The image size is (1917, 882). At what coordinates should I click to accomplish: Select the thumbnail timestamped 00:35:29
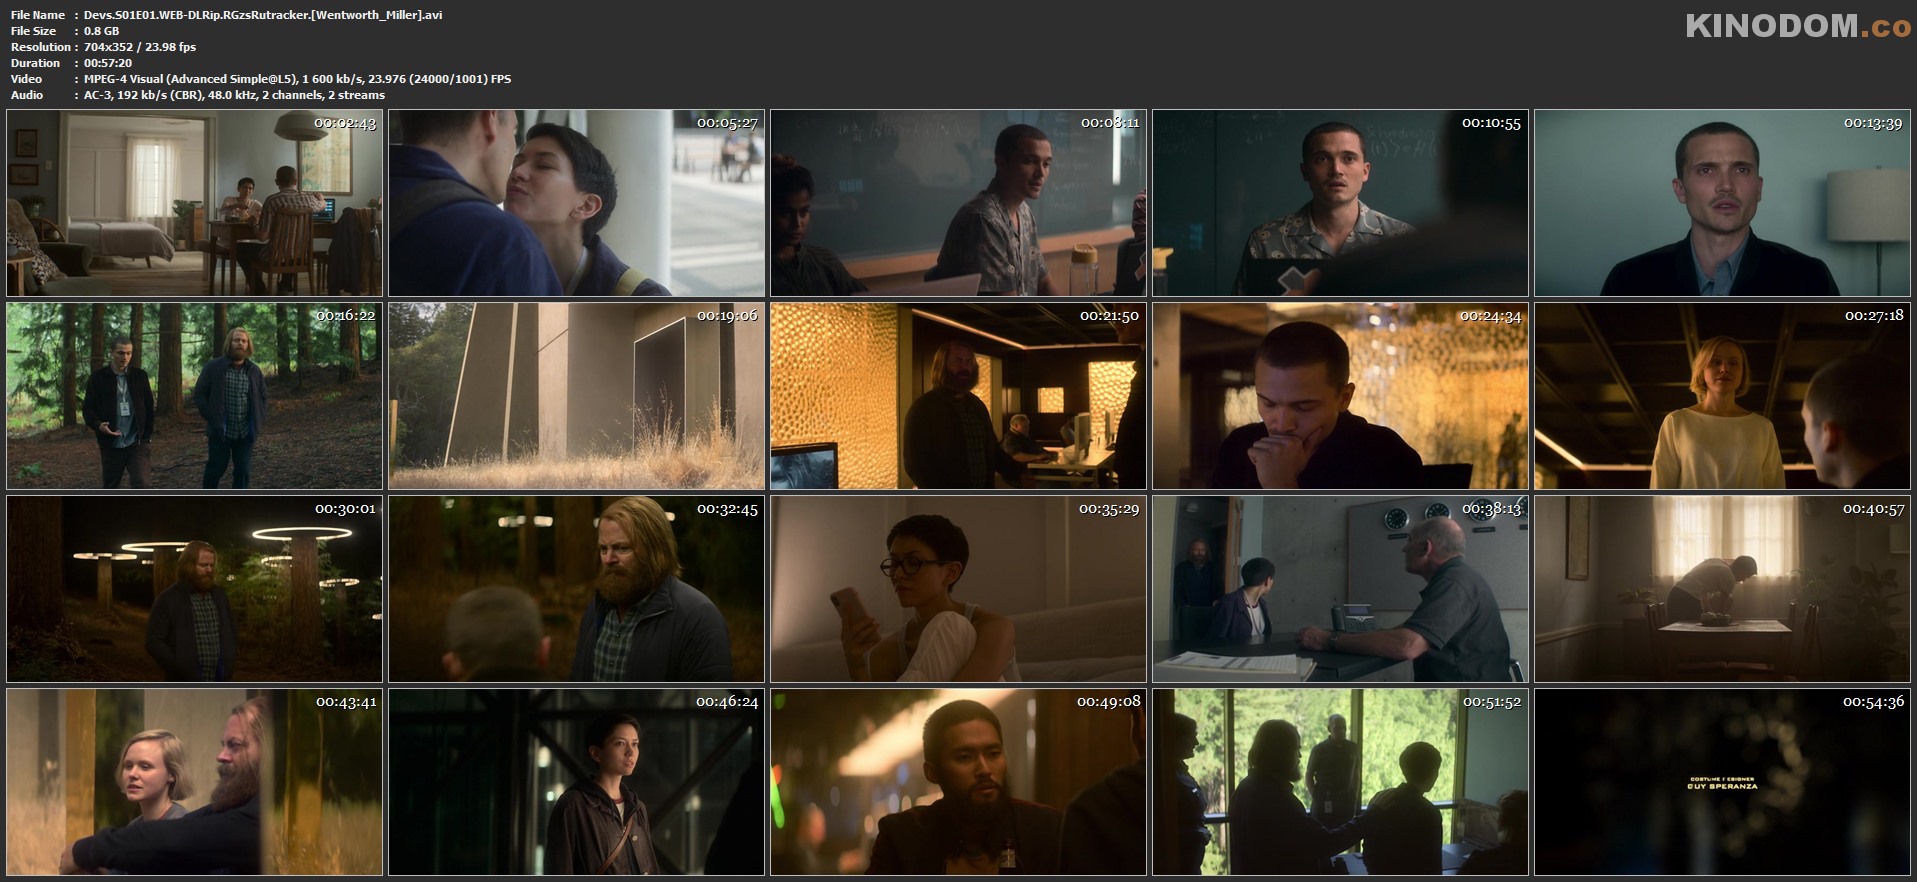pos(959,589)
